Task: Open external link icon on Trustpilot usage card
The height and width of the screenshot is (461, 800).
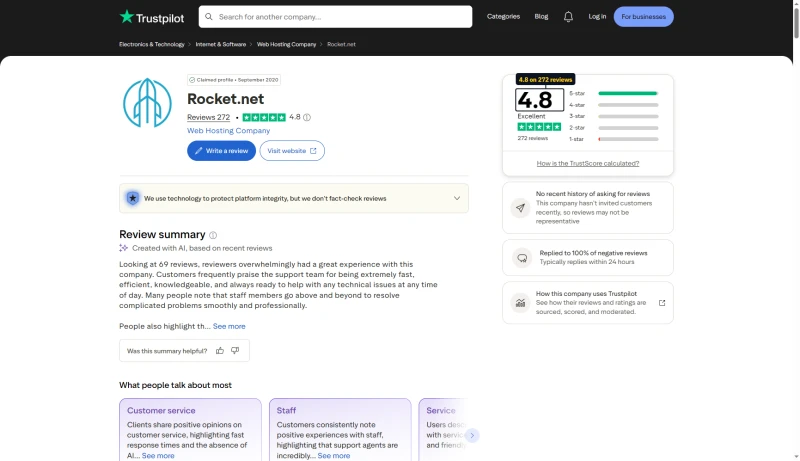Action: coord(662,303)
